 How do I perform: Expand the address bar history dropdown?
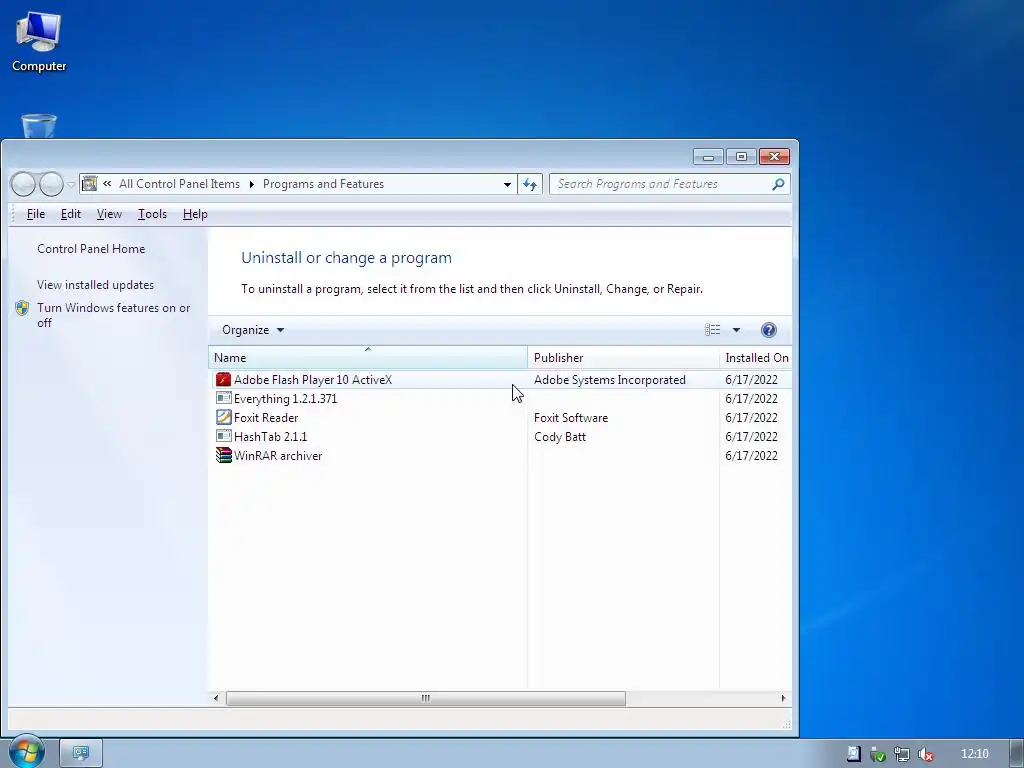pos(507,184)
